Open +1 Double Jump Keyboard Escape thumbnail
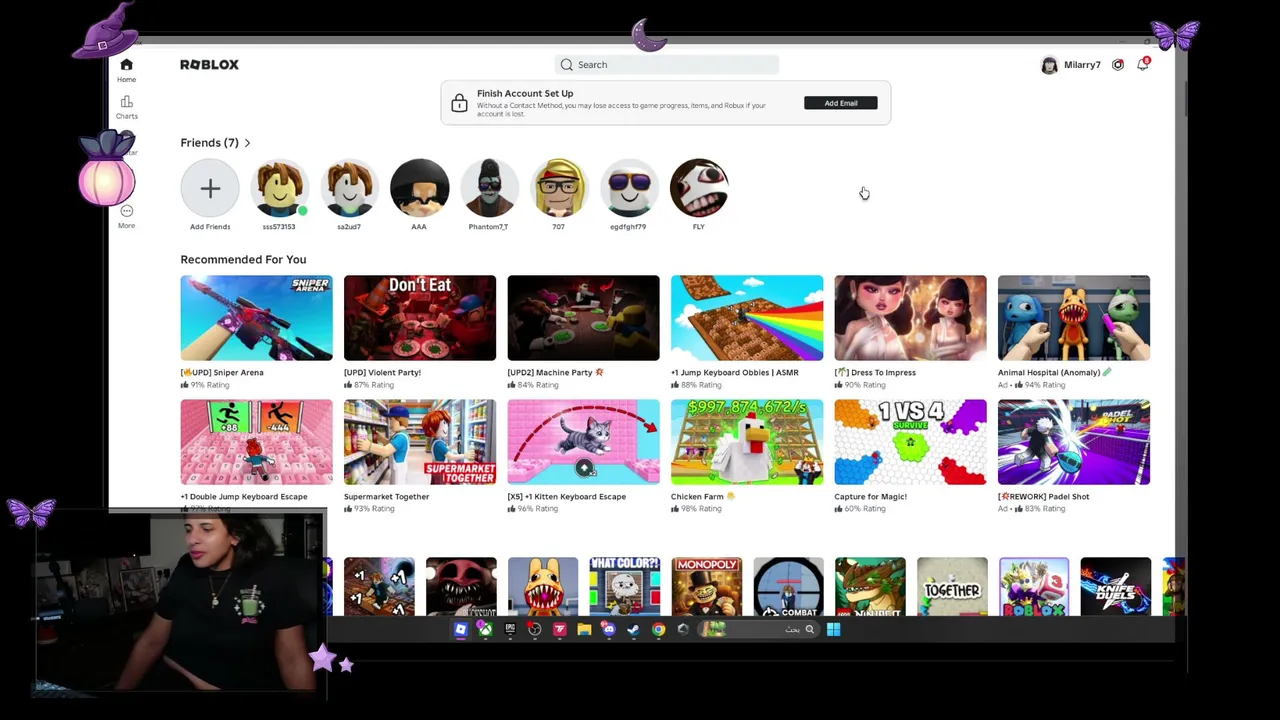The image size is (1280, 720). pyautogui.click(x=256, y=442)
